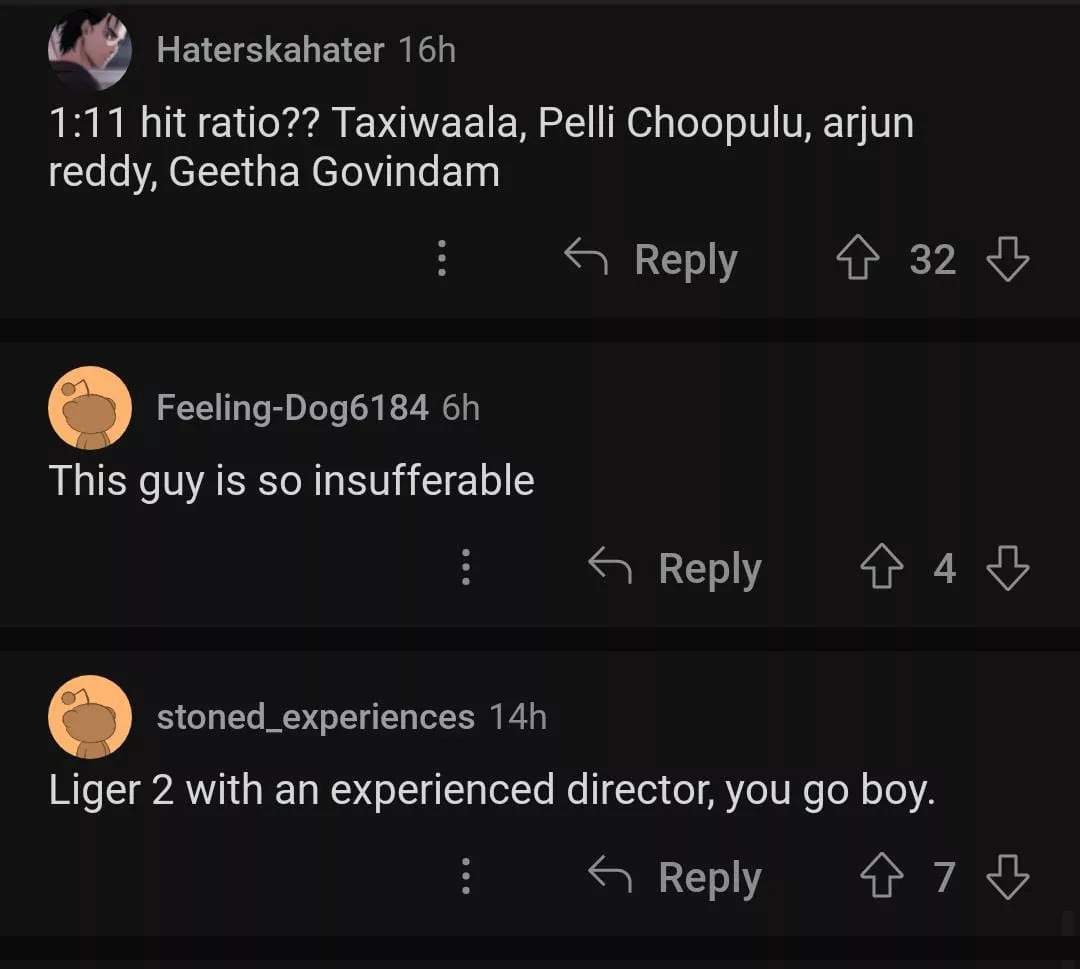Image resolution: width=1080 pixels, height=969 pixels.
Task: Reply to stoned_experiences' Liger 2 comment
Action: (676, 878)
